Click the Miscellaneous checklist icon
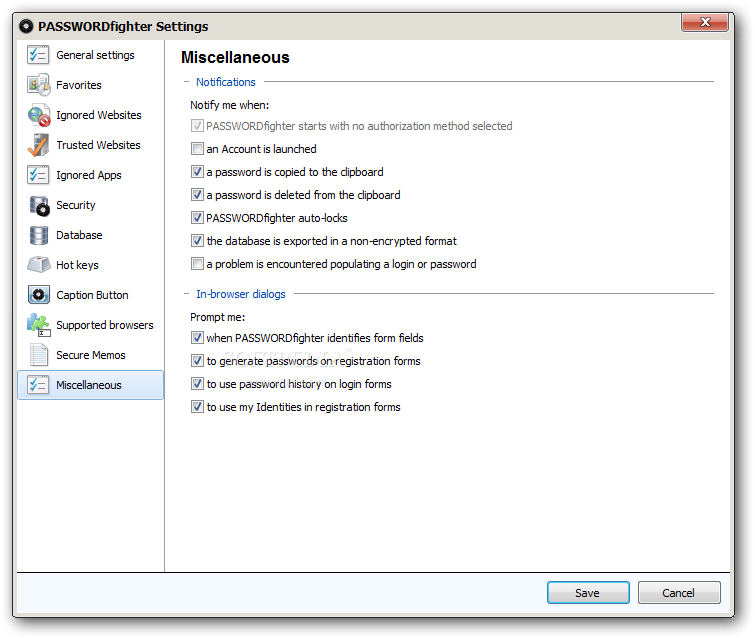The image size is (755, 638). [38, 385]
